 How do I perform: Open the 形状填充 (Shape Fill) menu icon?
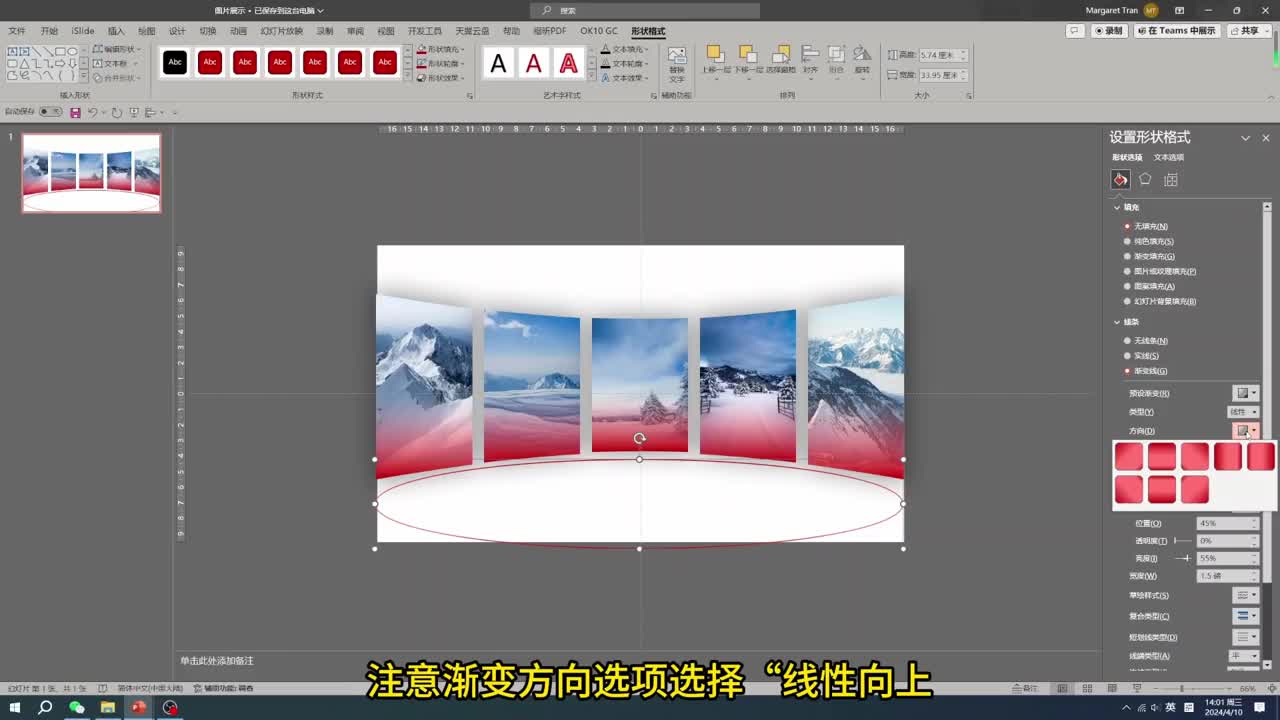421,50
